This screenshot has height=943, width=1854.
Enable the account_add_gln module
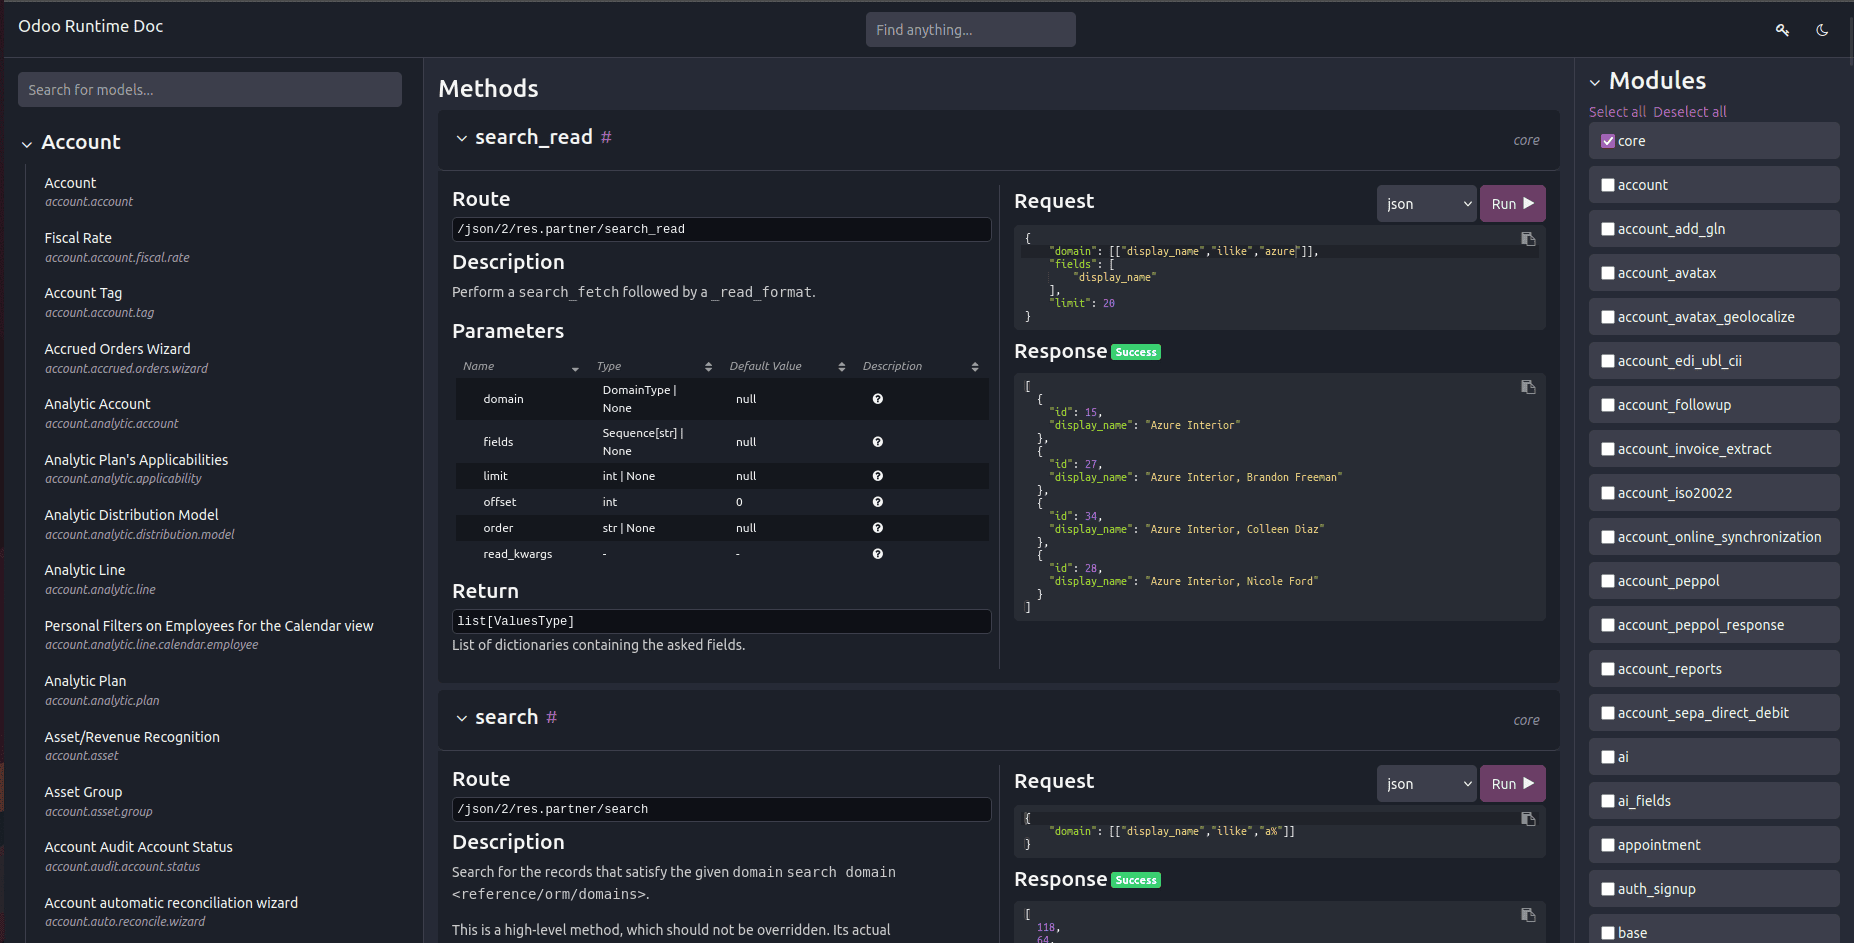1608,229
